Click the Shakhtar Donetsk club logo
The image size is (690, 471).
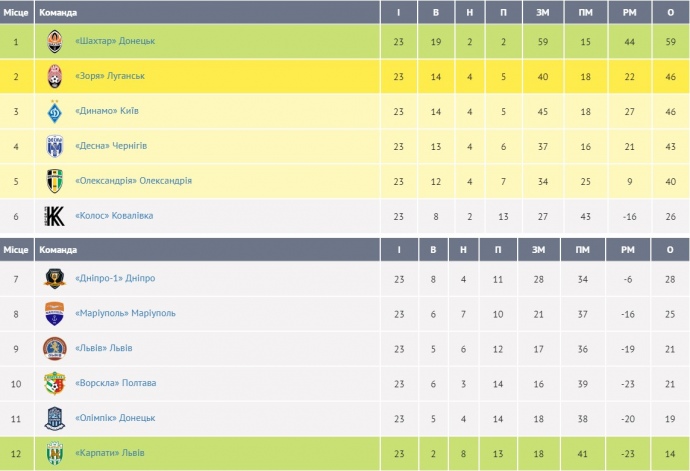[55, 41]
